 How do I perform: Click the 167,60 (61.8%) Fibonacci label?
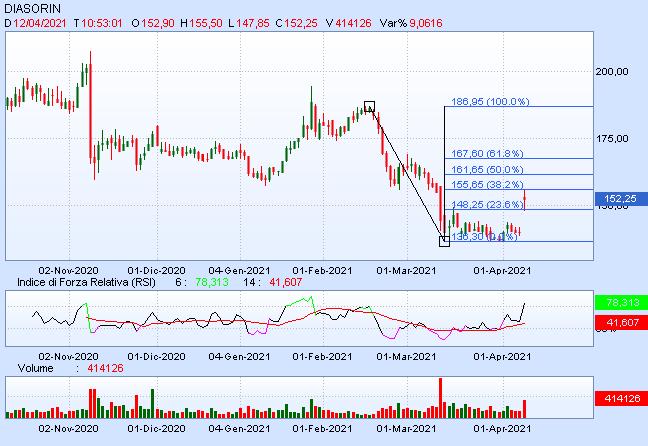pyautogui.click(x=487, y=153)
